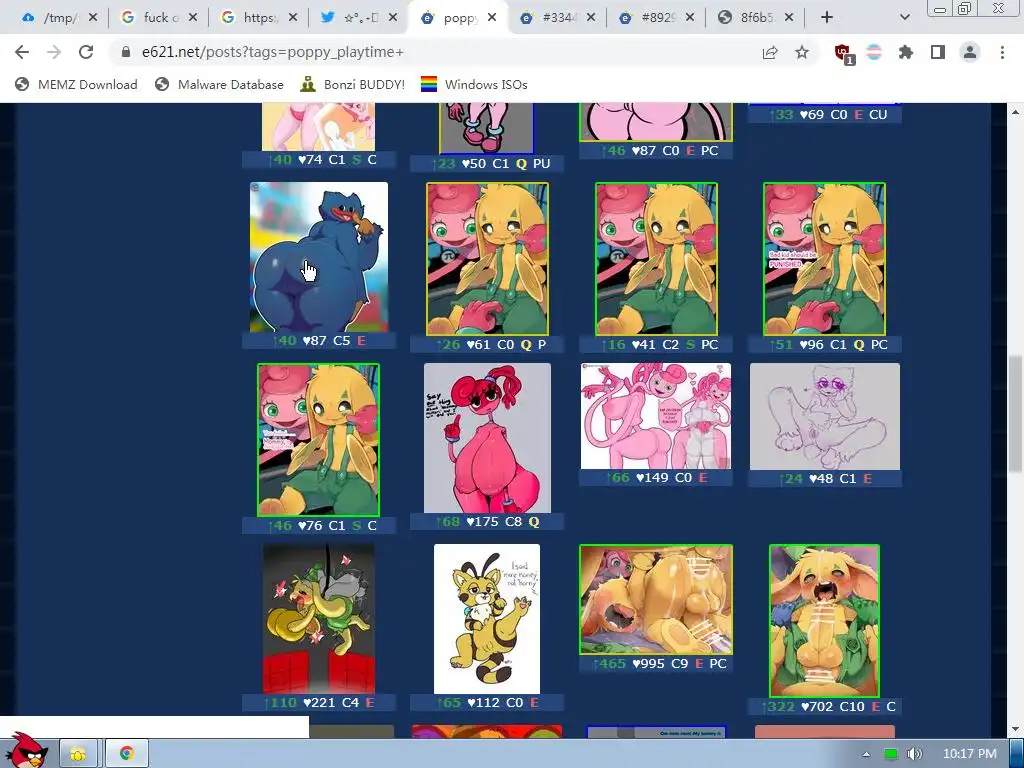The image size is (1024, 768).
Task: View site information via the lock icon
Action: point(126,52)
